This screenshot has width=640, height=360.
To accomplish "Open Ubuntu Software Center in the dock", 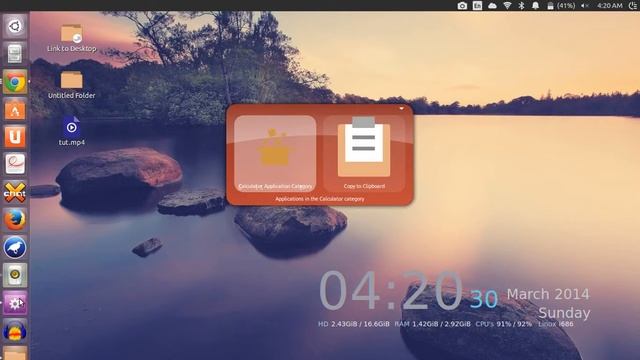I will pos(15,110).
